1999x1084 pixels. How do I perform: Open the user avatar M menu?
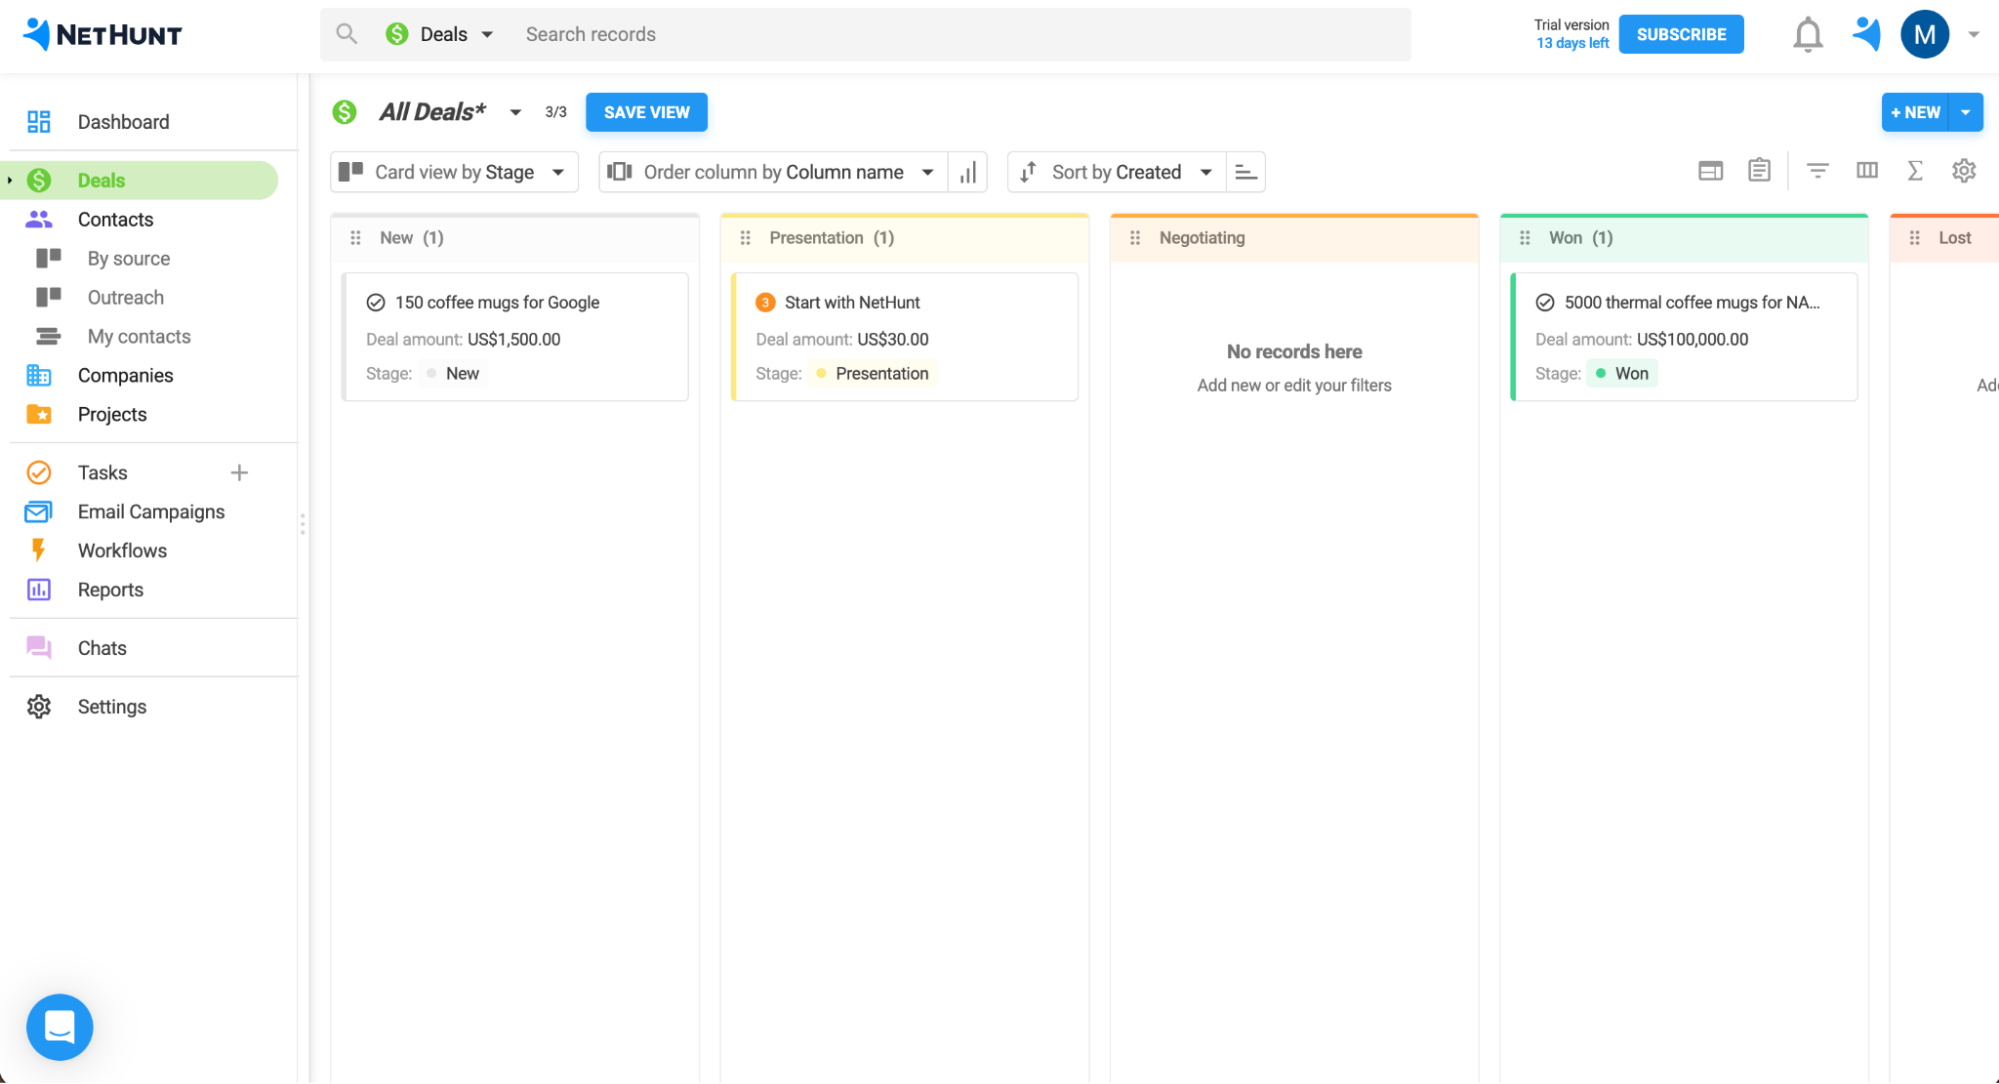(x=1924, y=35)
